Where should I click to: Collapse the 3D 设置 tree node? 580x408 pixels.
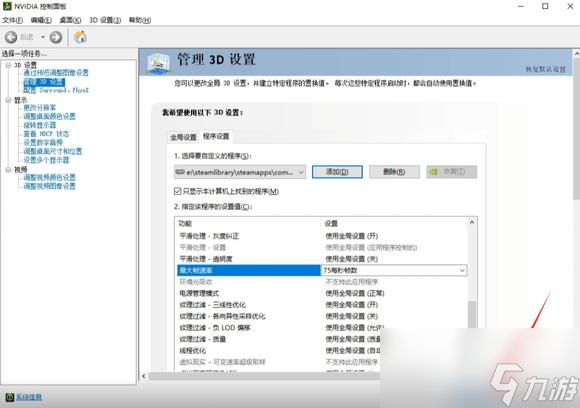pos(8,65)
